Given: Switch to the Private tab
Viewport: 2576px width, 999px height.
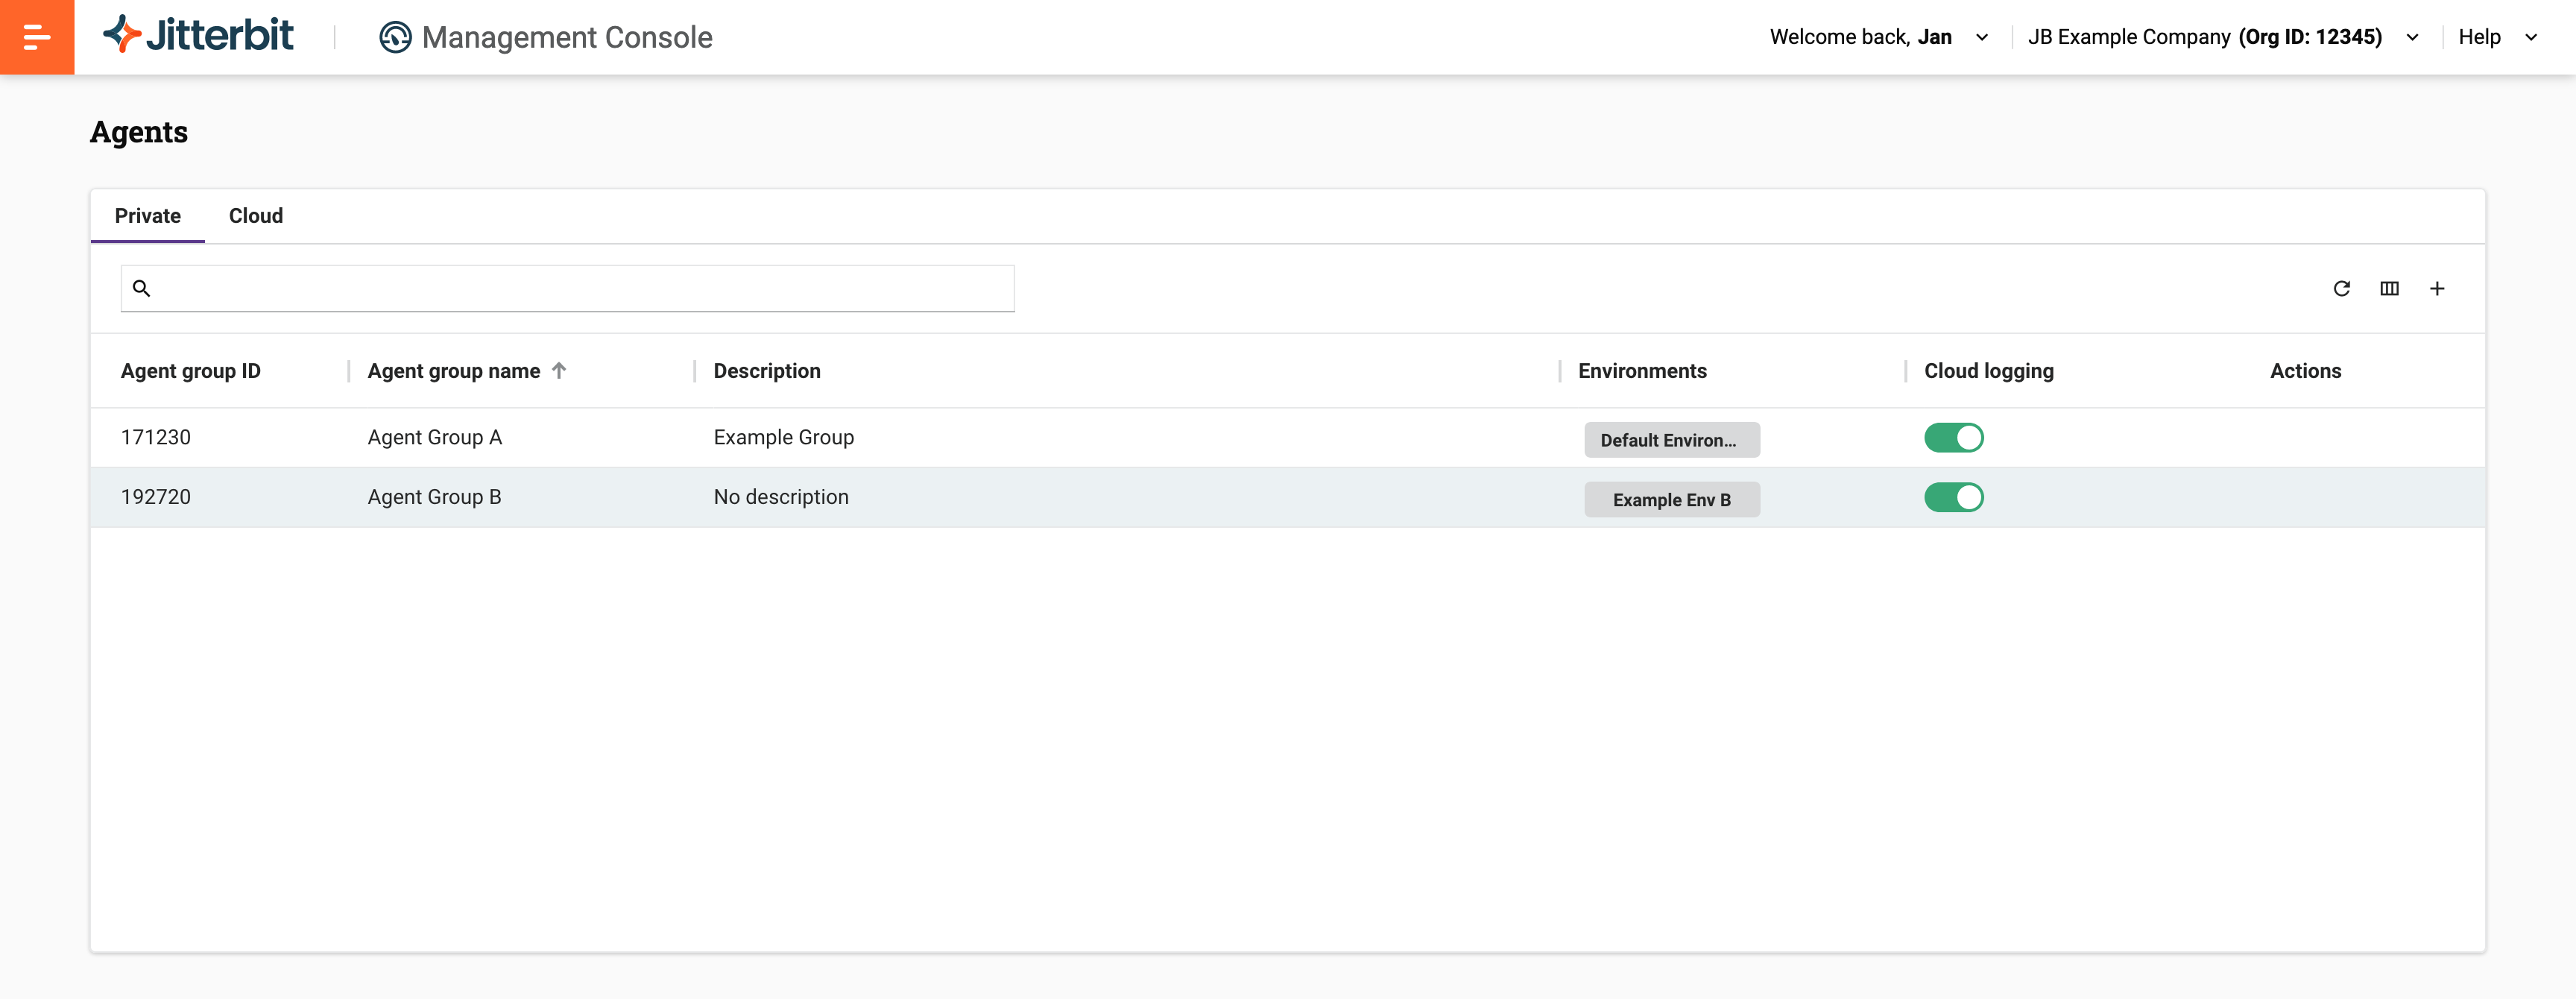Looking at the screenshot, I should click(x=148, y=216).
